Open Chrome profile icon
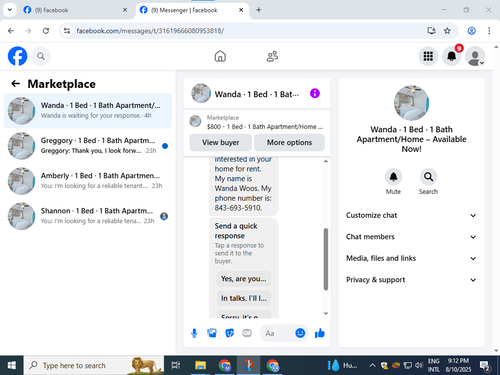Screen dimensions: 500x375 [471, 31]
